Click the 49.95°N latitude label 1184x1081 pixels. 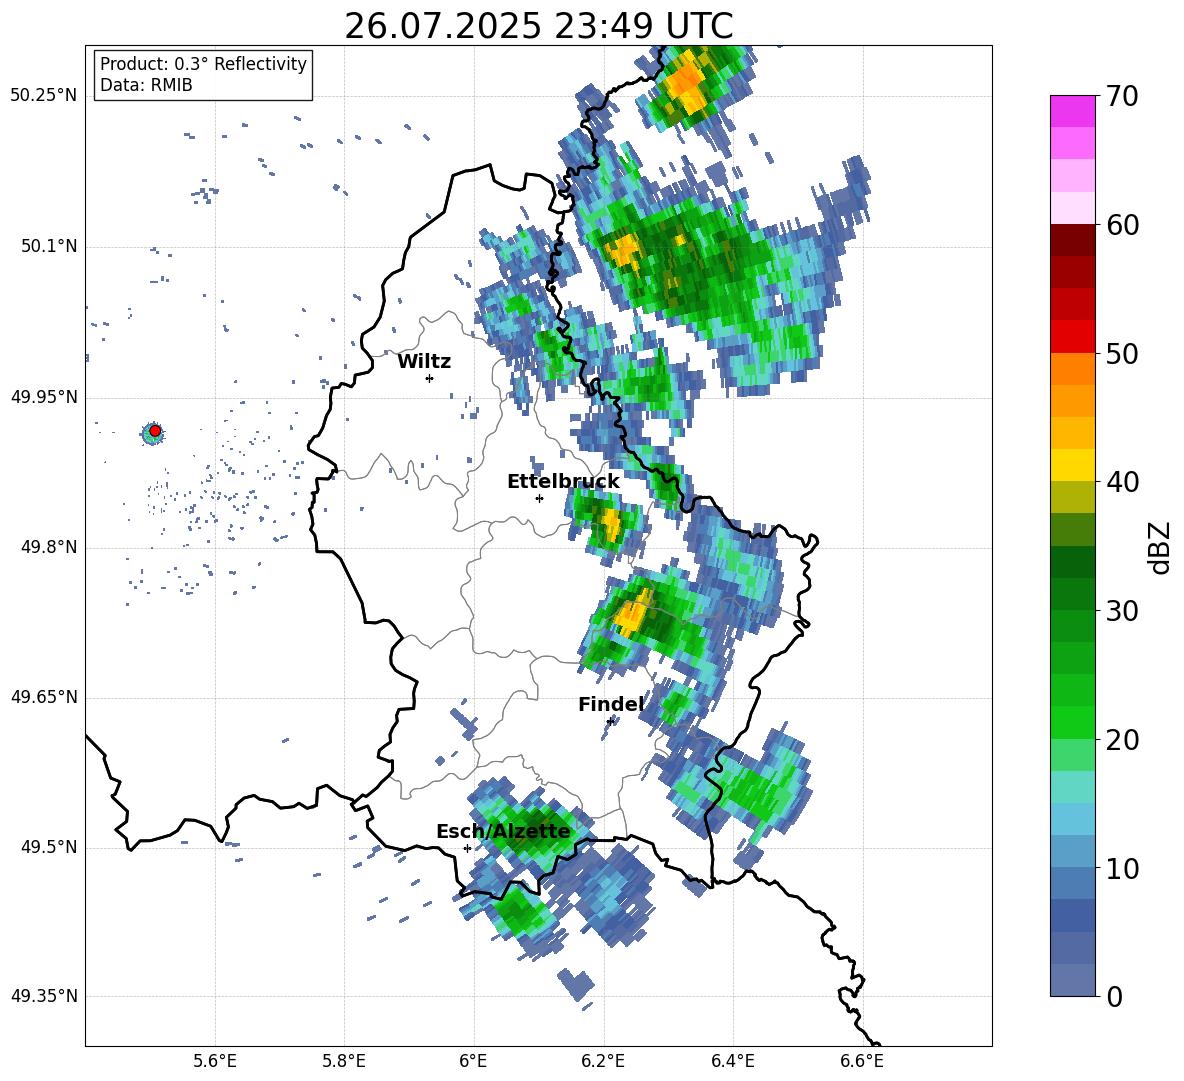point(44,397)
